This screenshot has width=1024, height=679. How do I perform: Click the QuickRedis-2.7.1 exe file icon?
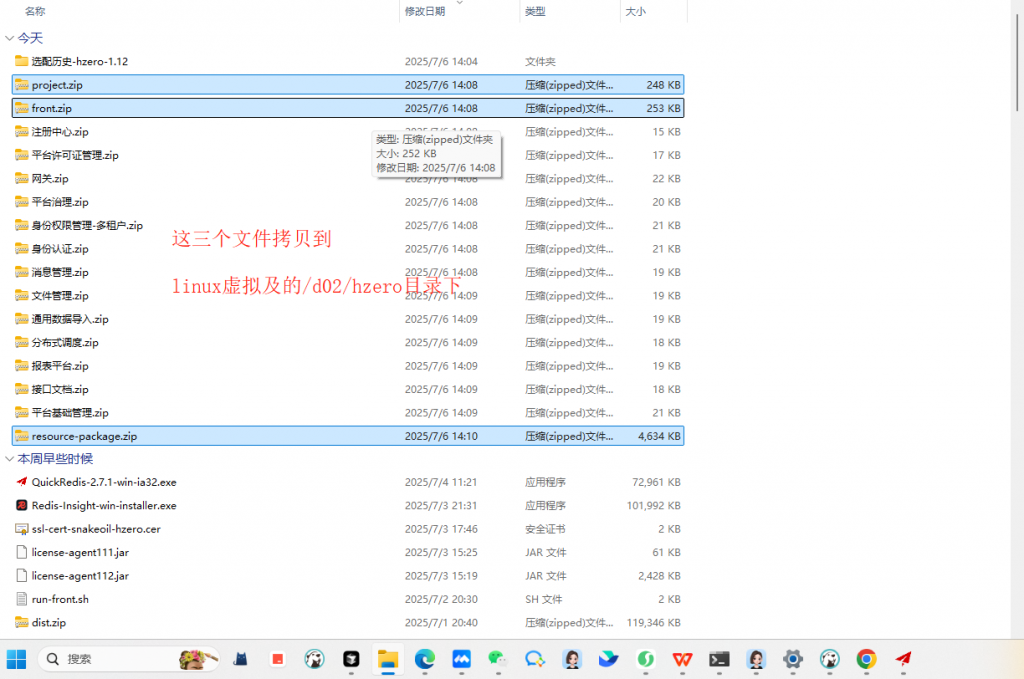click(x=22, y=482)
